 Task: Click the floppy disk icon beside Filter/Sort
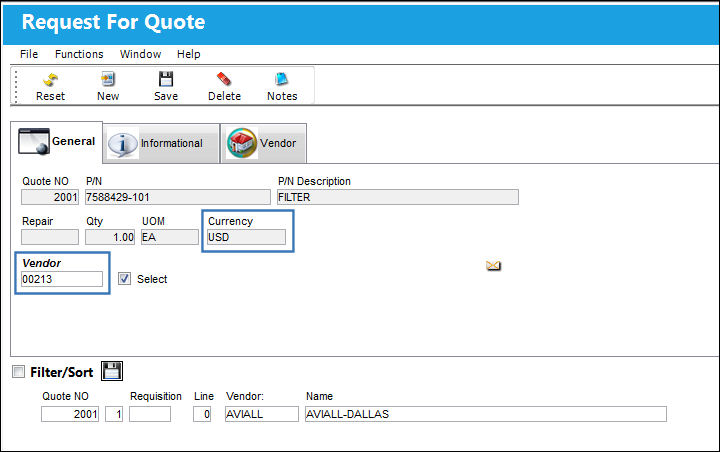coord(112,371)
